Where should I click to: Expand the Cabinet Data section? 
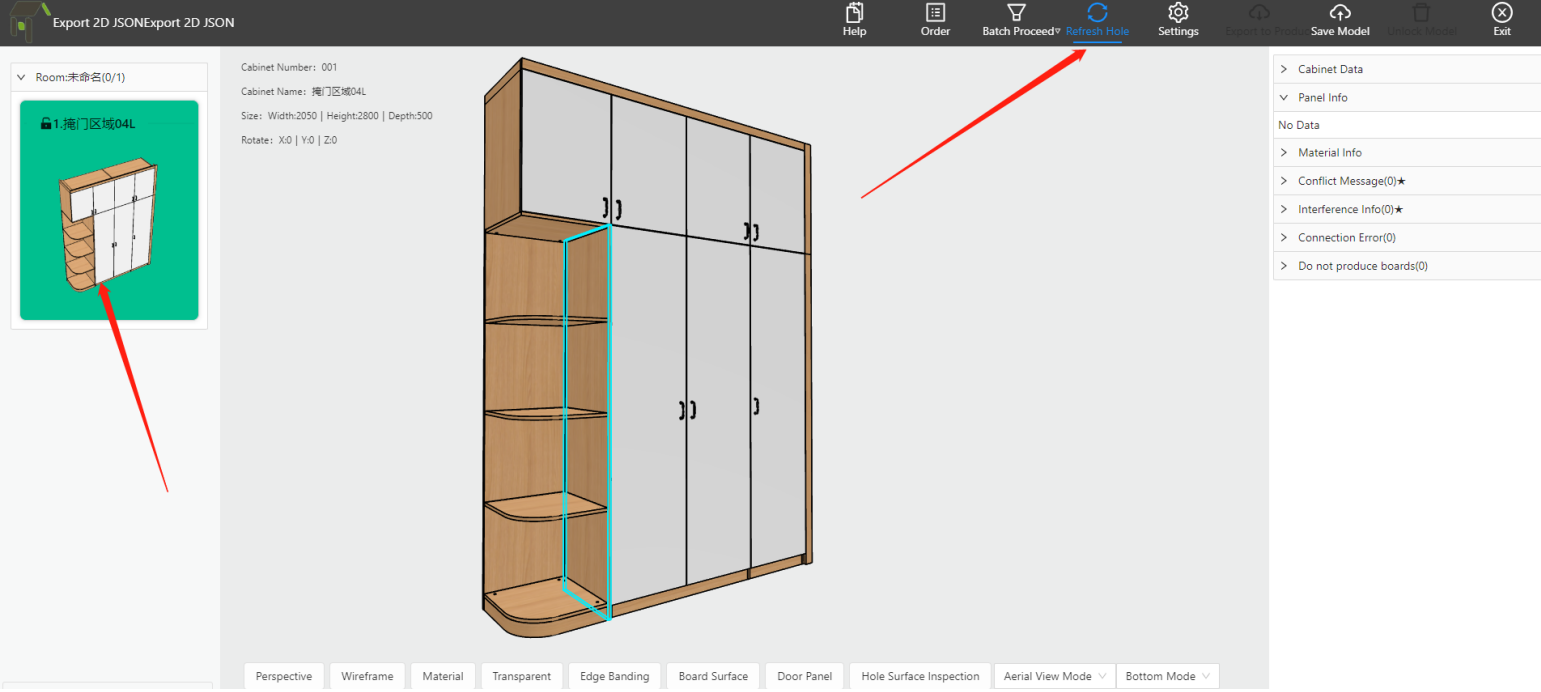click(x=1329, y=69)
